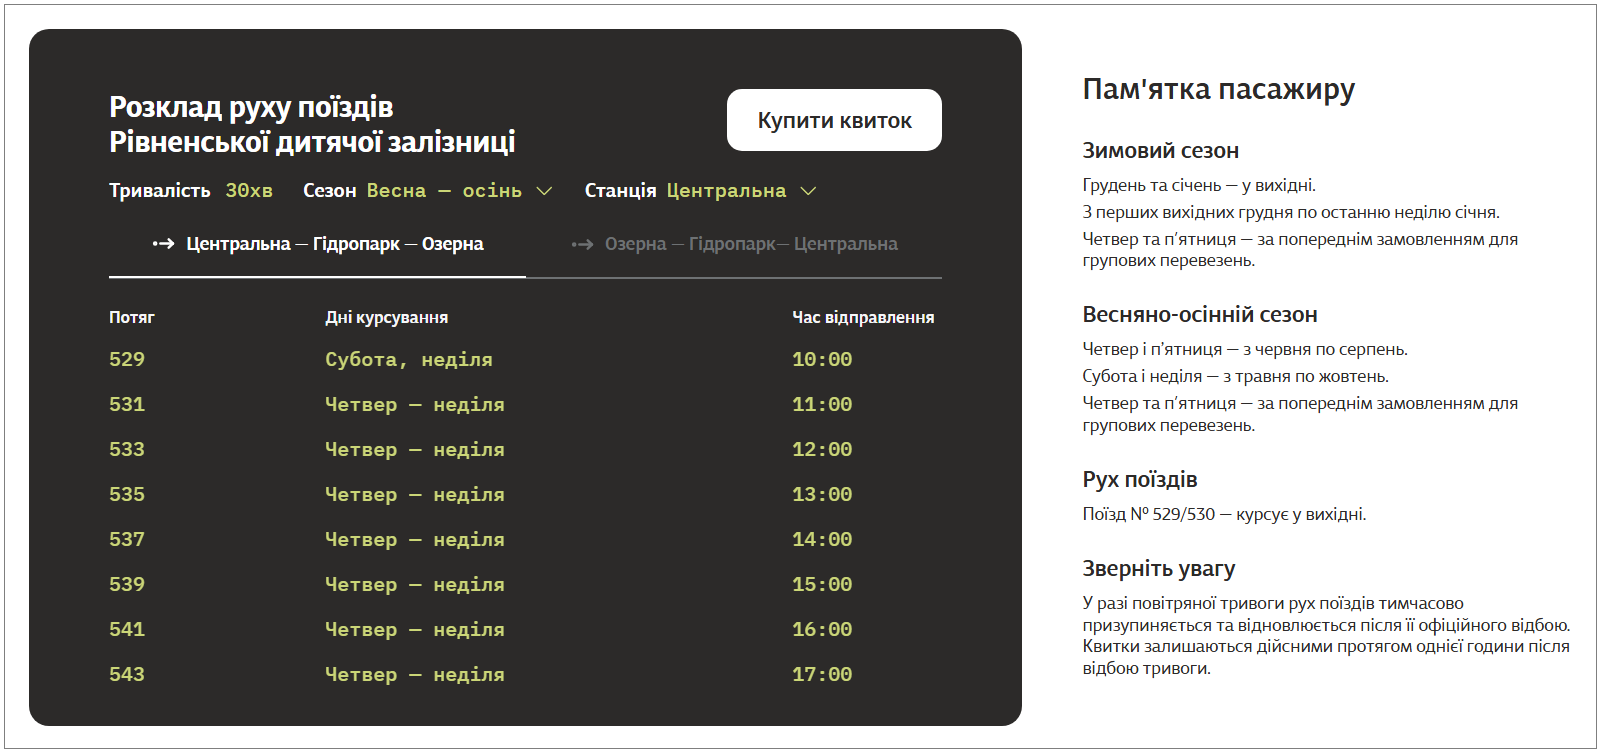Click the Дні курсування column header
This screenshot has height=753, width=1605.
(x=386, y=318)
